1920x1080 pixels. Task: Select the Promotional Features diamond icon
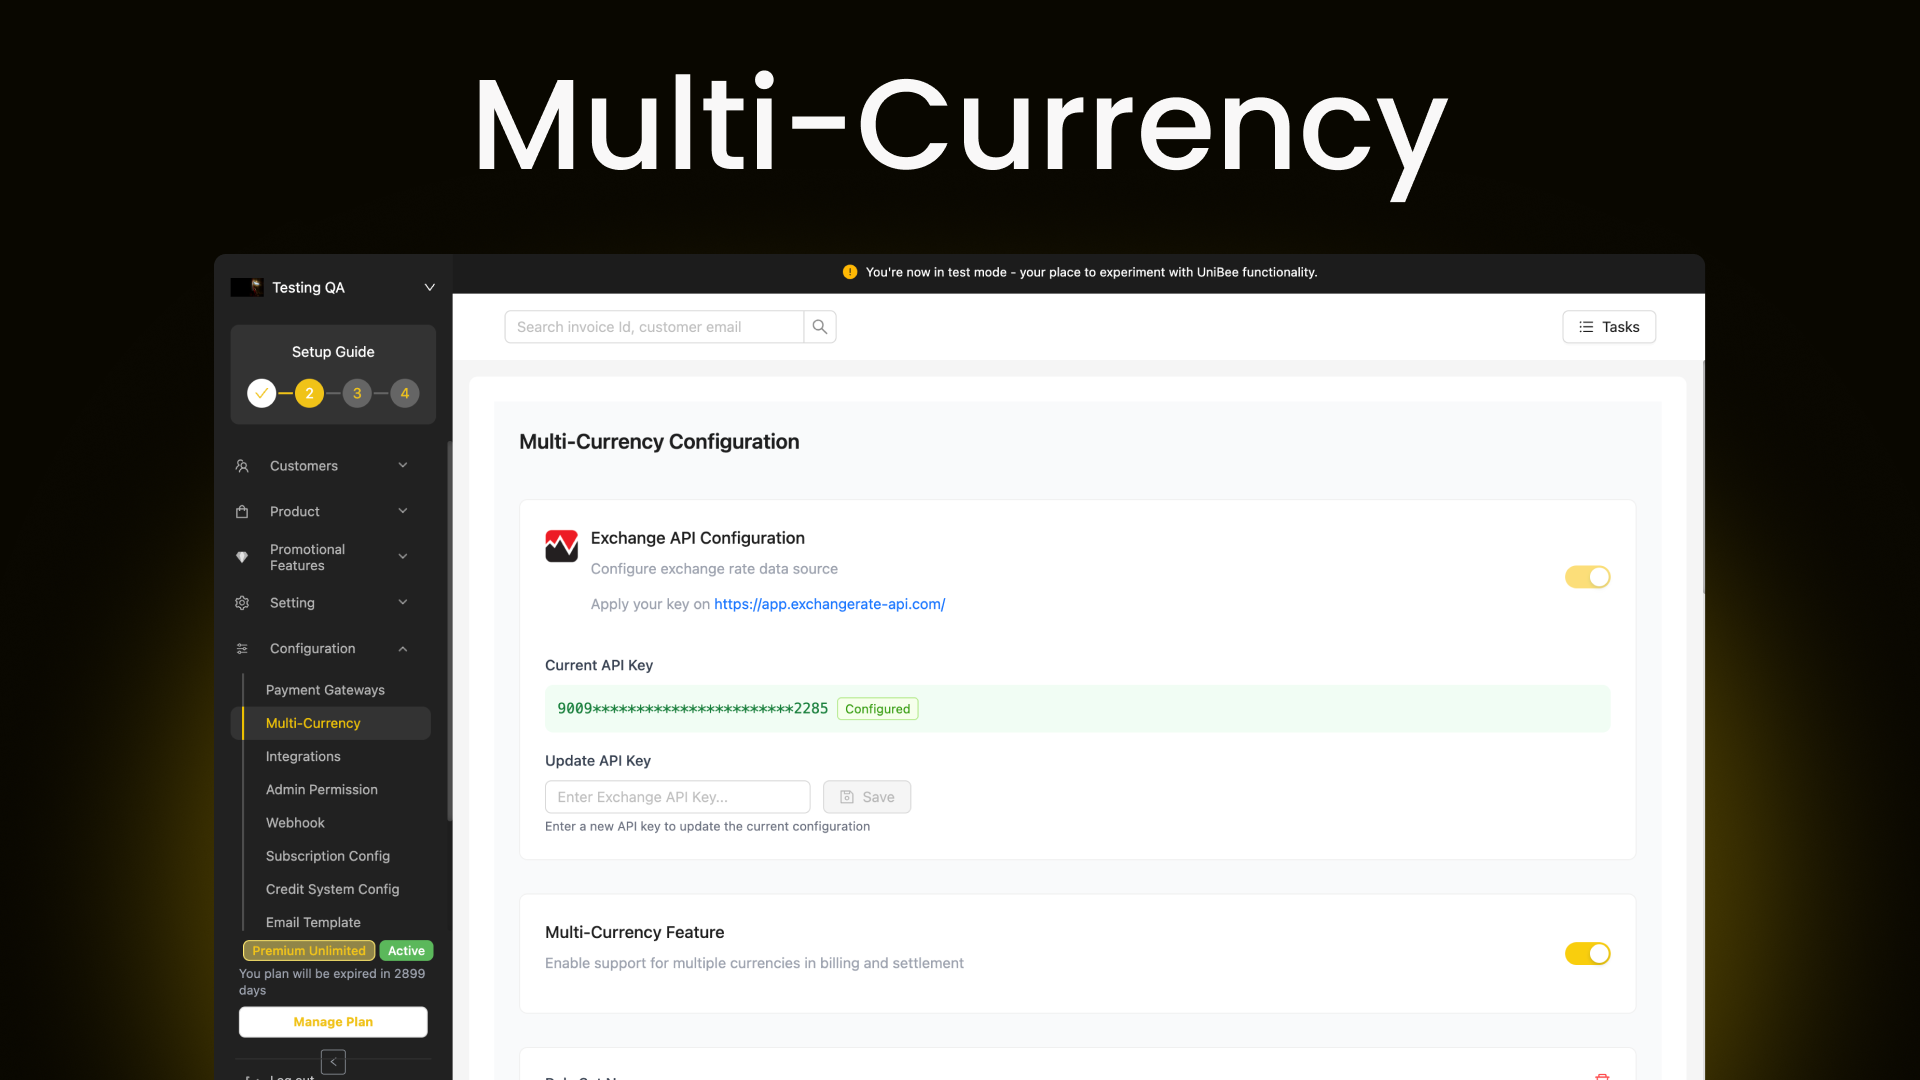242,557
